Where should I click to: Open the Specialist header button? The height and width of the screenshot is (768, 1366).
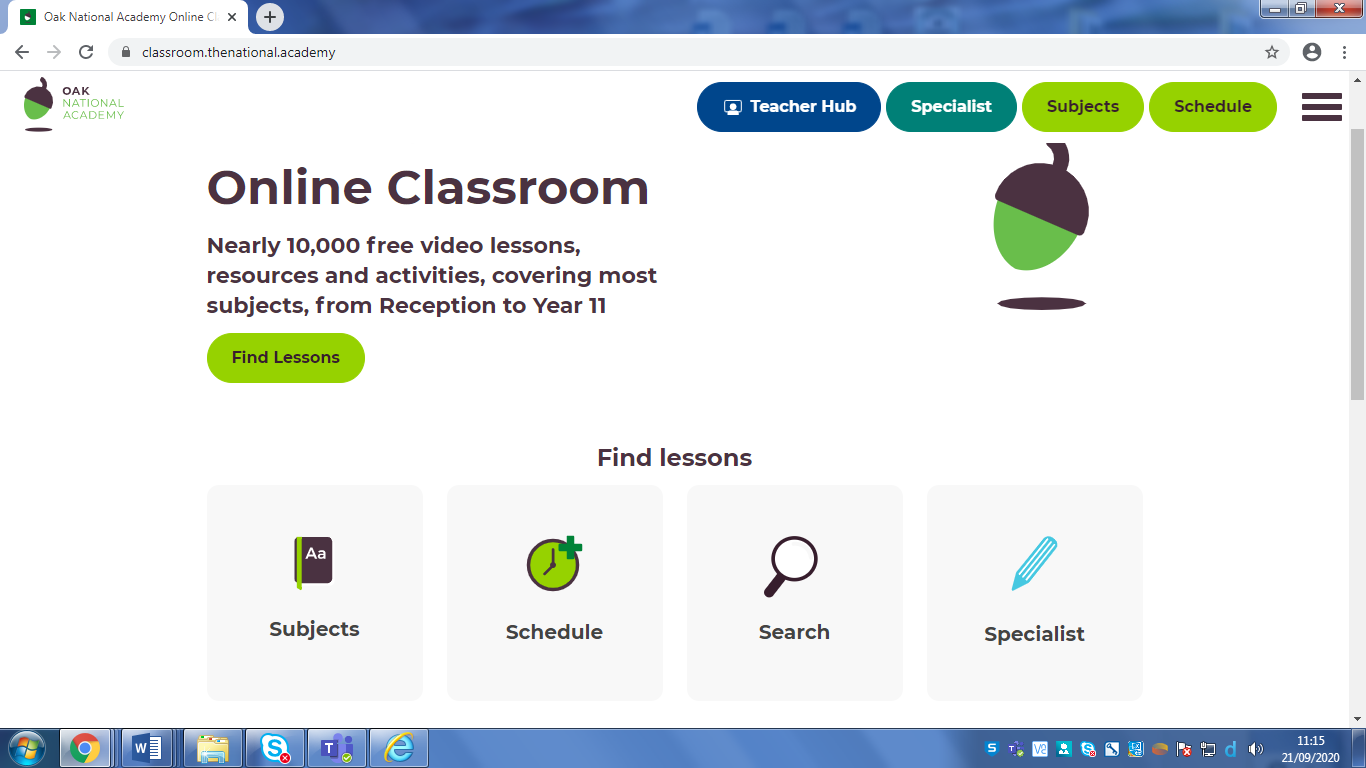pos(951,107)
